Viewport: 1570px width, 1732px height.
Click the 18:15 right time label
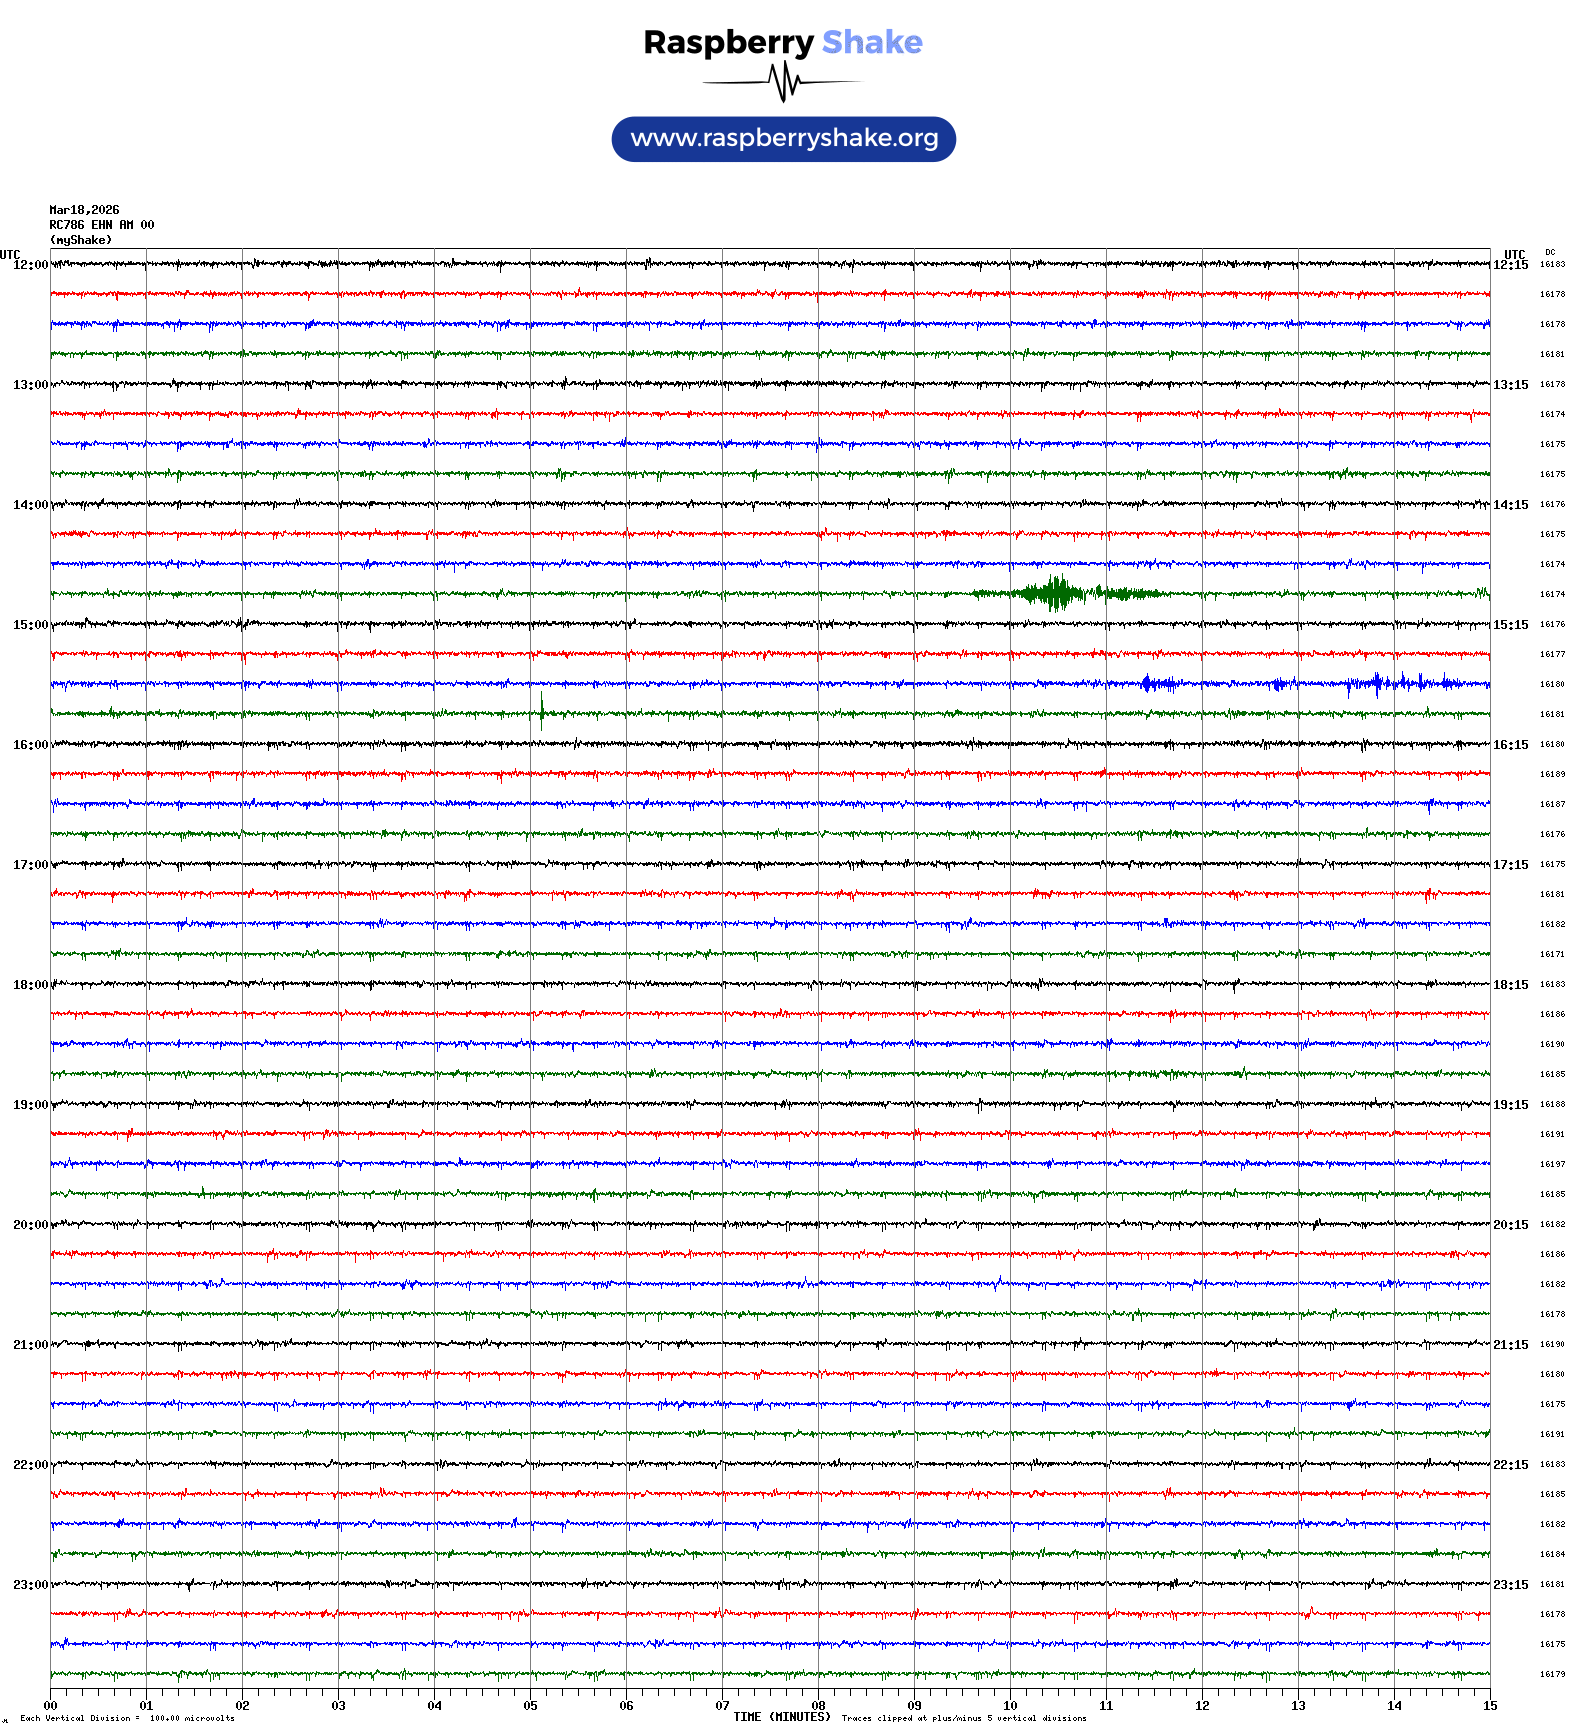click(x=1510, y=985)
